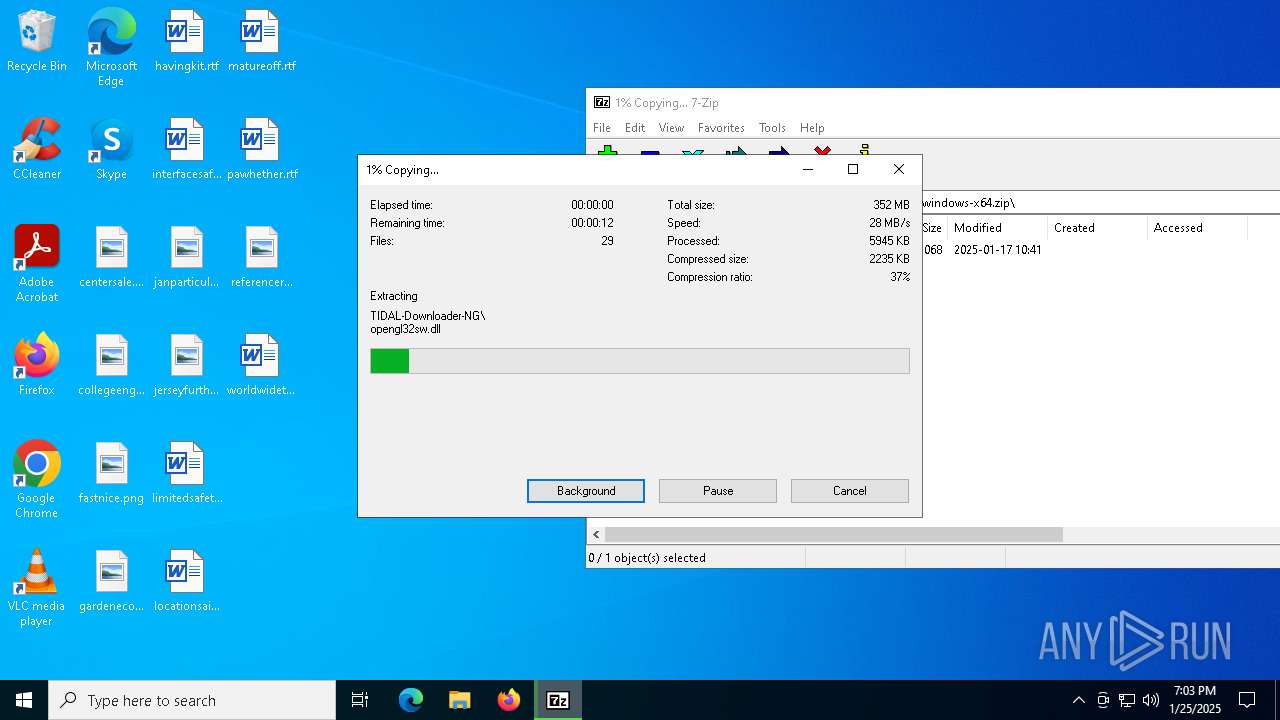This screenshot has height=720, width=1280.
Task: Click the 7-Zip horizontal scrollbar thumb
Action: pos(833,535)
